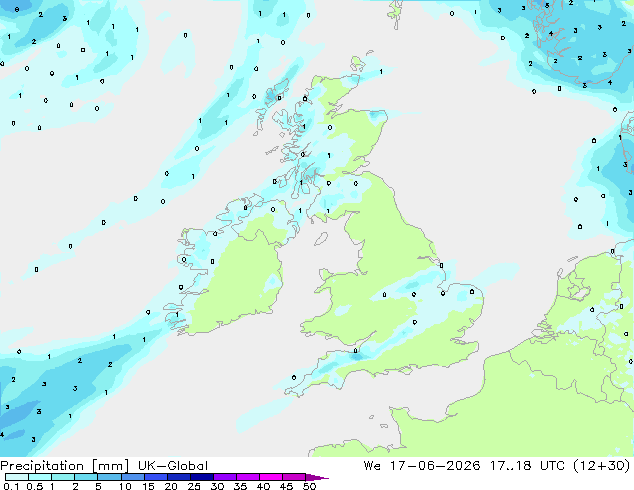The width and height of the screenshot is (634, 490).
Task: Select the "UK-Global" model name text
Action: [173, 466]
